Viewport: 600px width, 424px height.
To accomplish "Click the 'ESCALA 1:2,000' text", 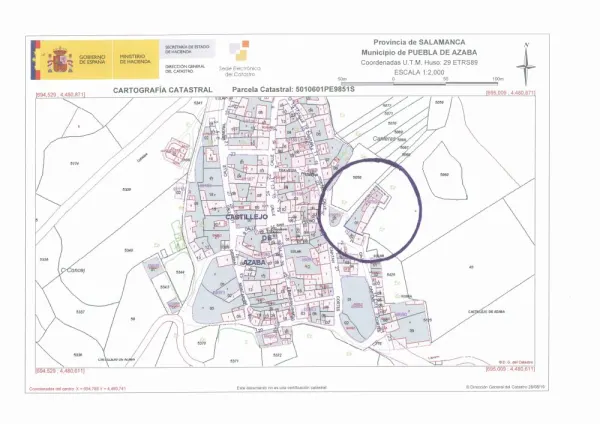I will [x=419, y=72].
